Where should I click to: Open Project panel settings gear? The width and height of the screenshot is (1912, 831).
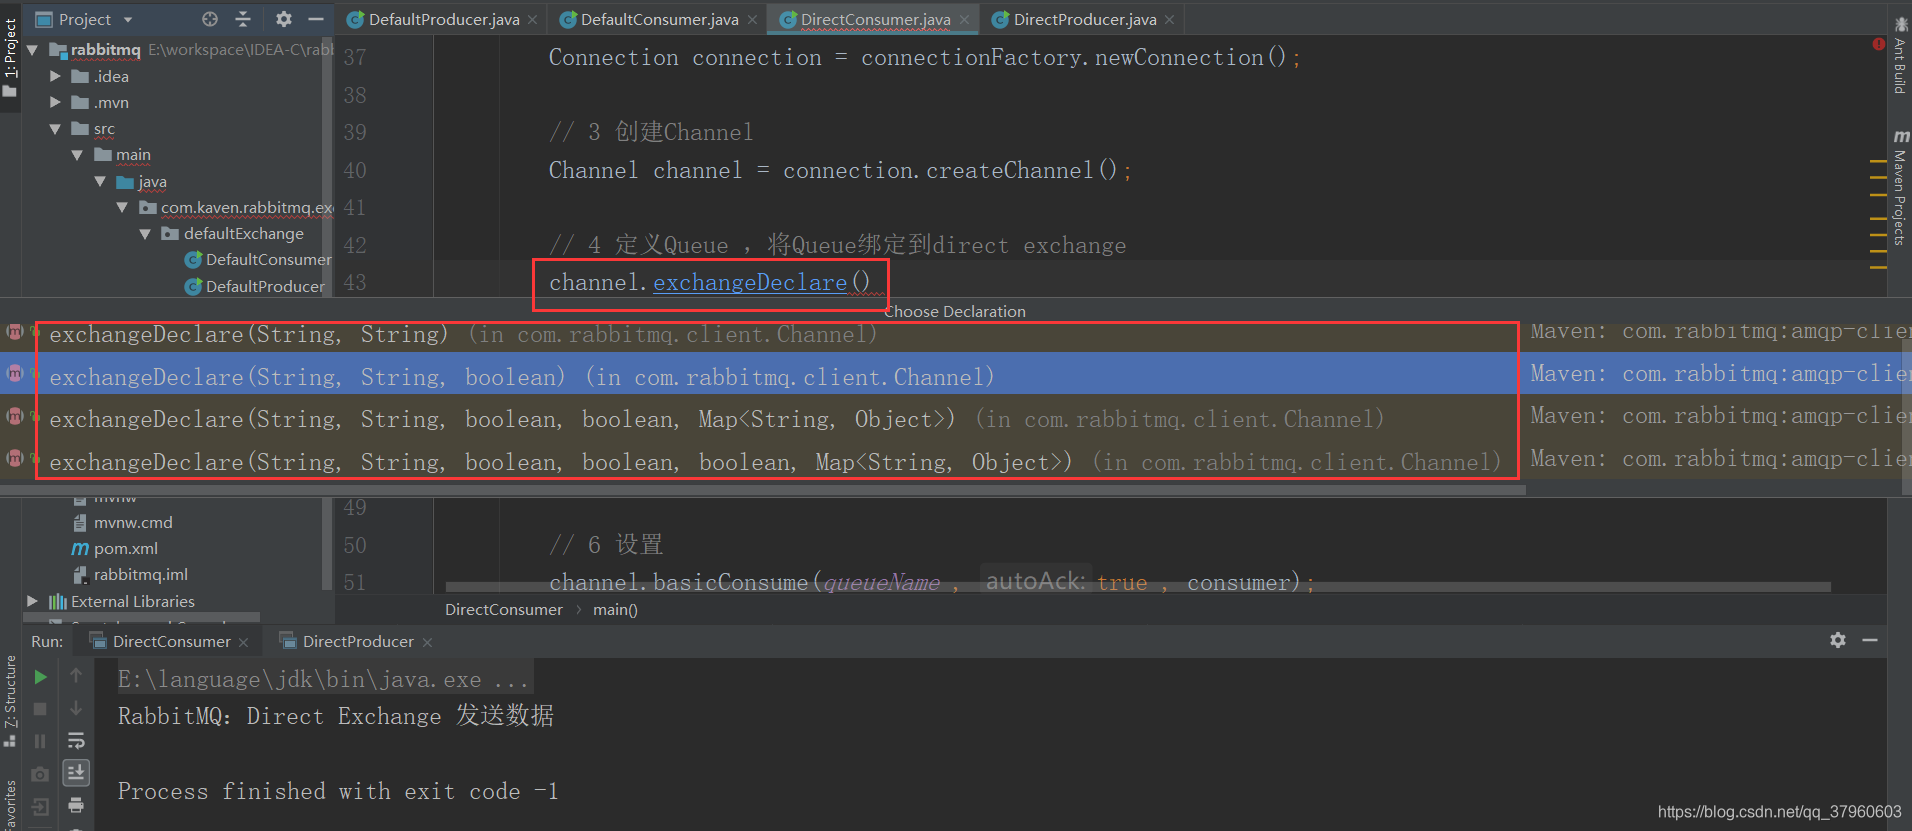(x=284, y=19)
